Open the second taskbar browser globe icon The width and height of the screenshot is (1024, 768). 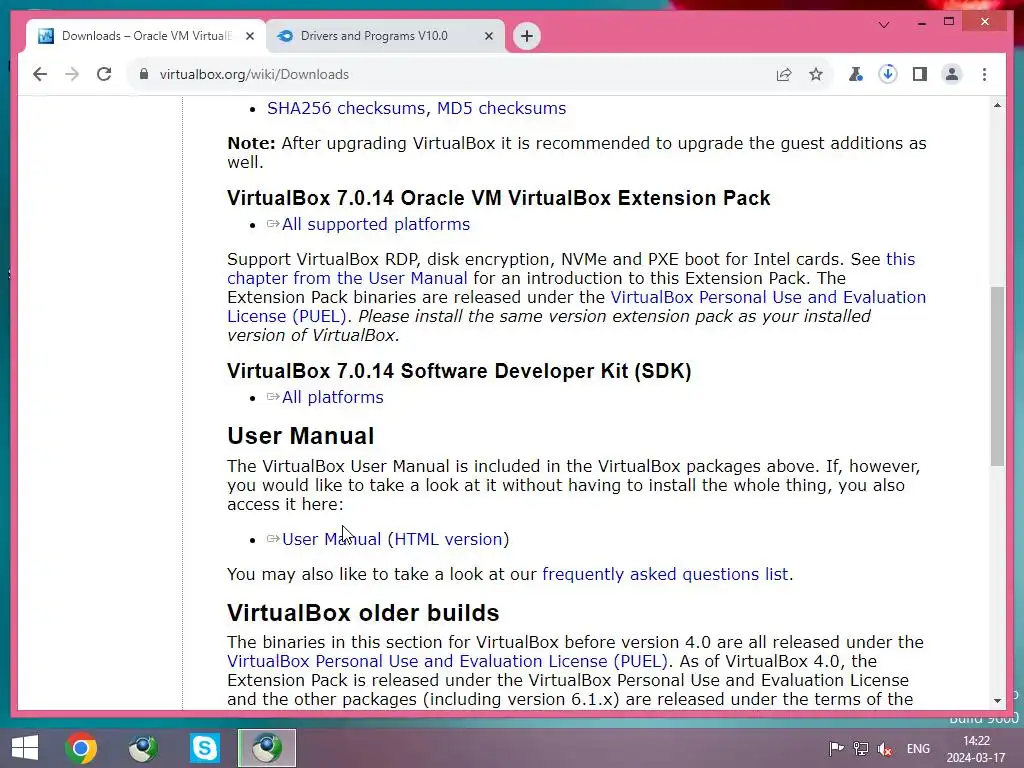(143, 748)
